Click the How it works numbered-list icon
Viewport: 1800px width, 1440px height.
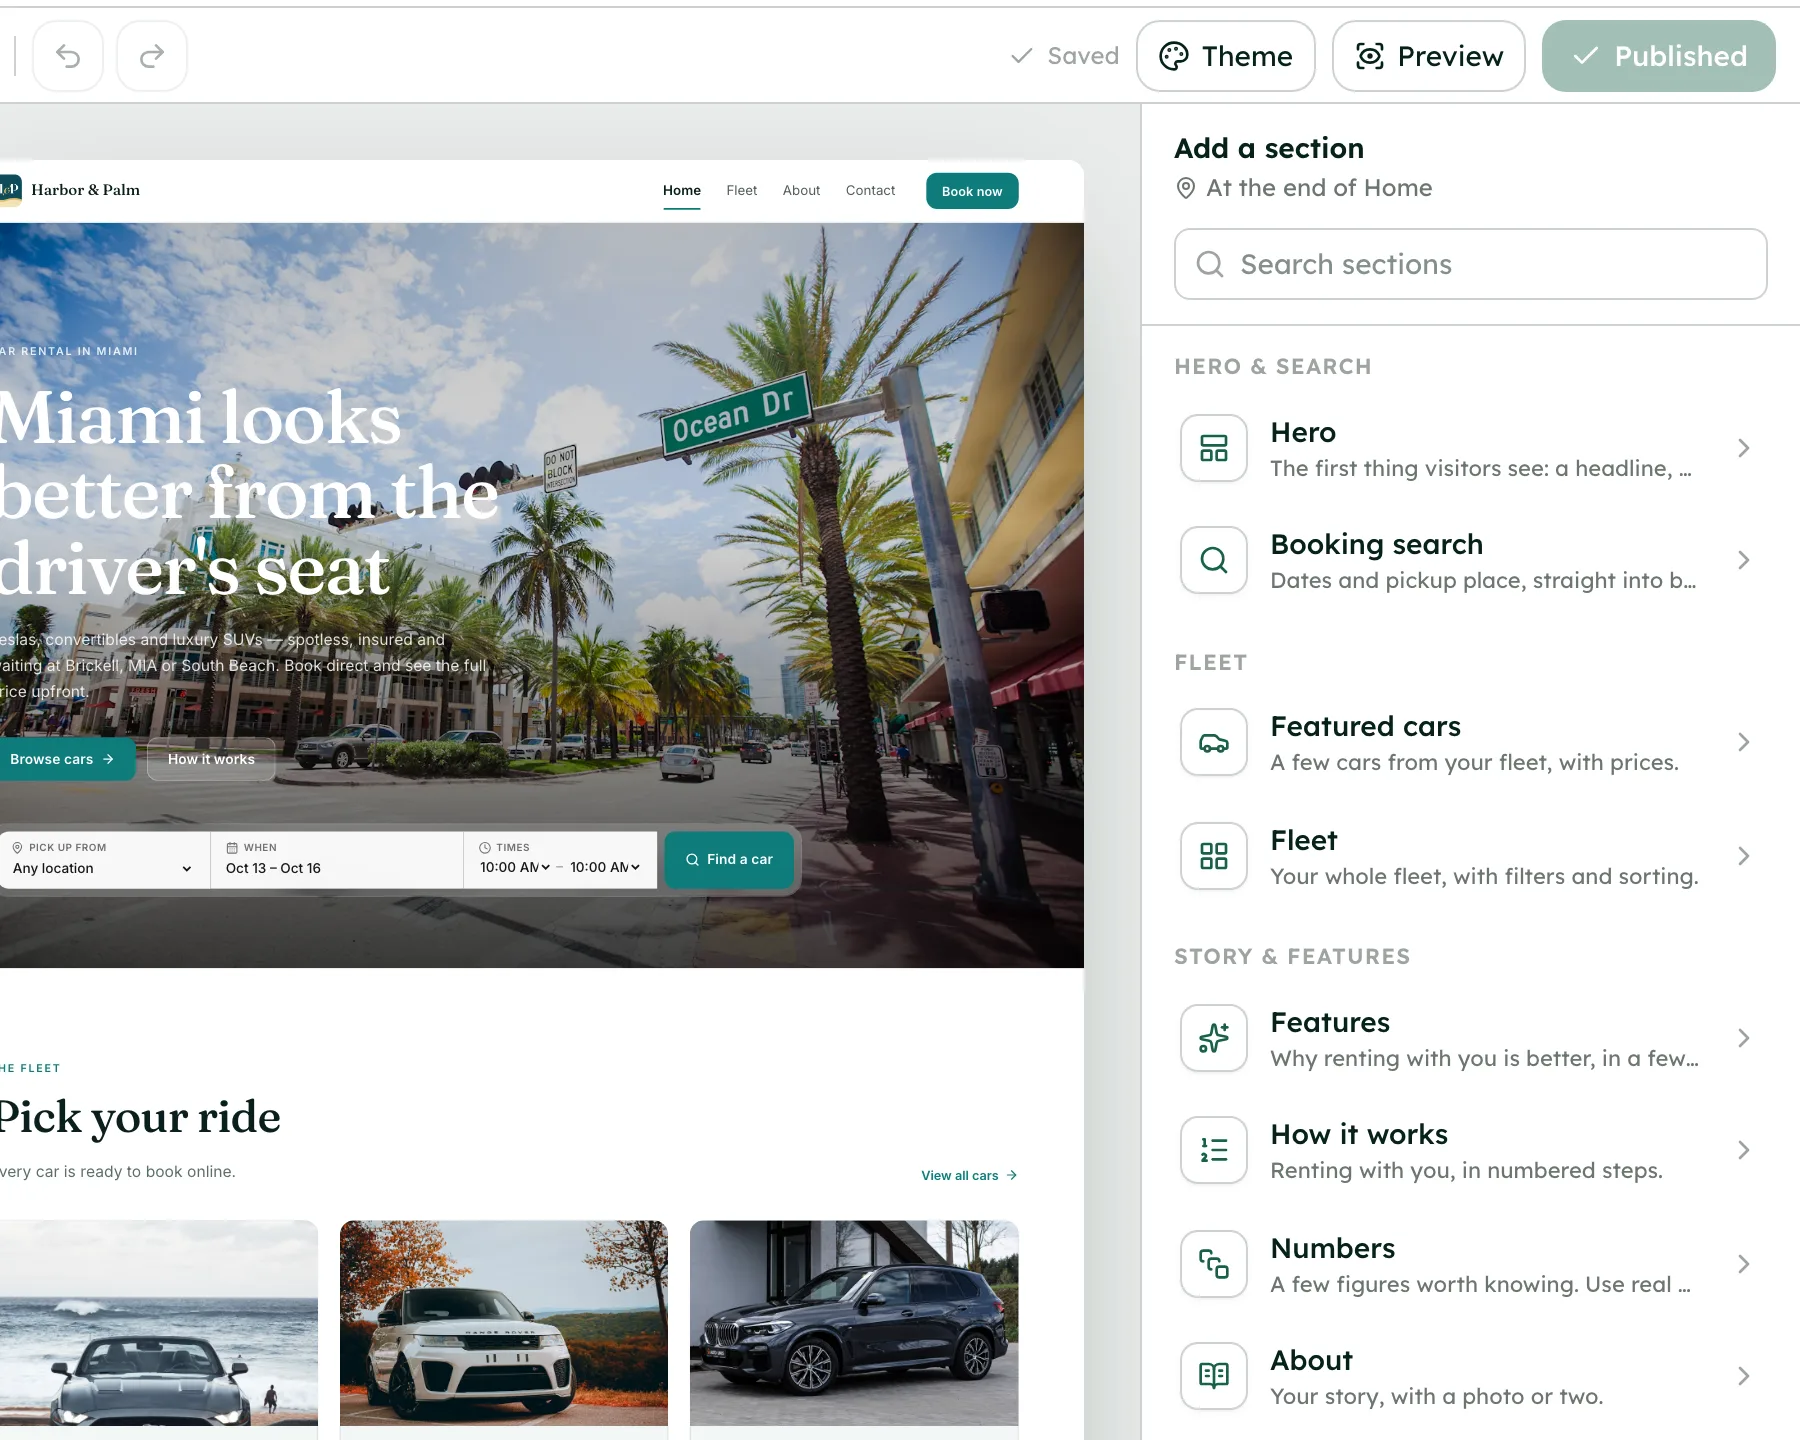tap(1214, 1150)
